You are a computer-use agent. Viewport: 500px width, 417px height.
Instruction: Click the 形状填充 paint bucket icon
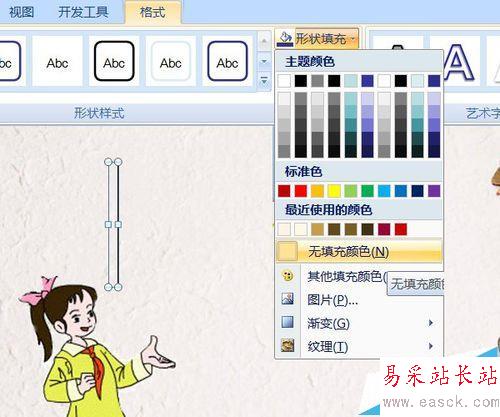click(285, 39)
